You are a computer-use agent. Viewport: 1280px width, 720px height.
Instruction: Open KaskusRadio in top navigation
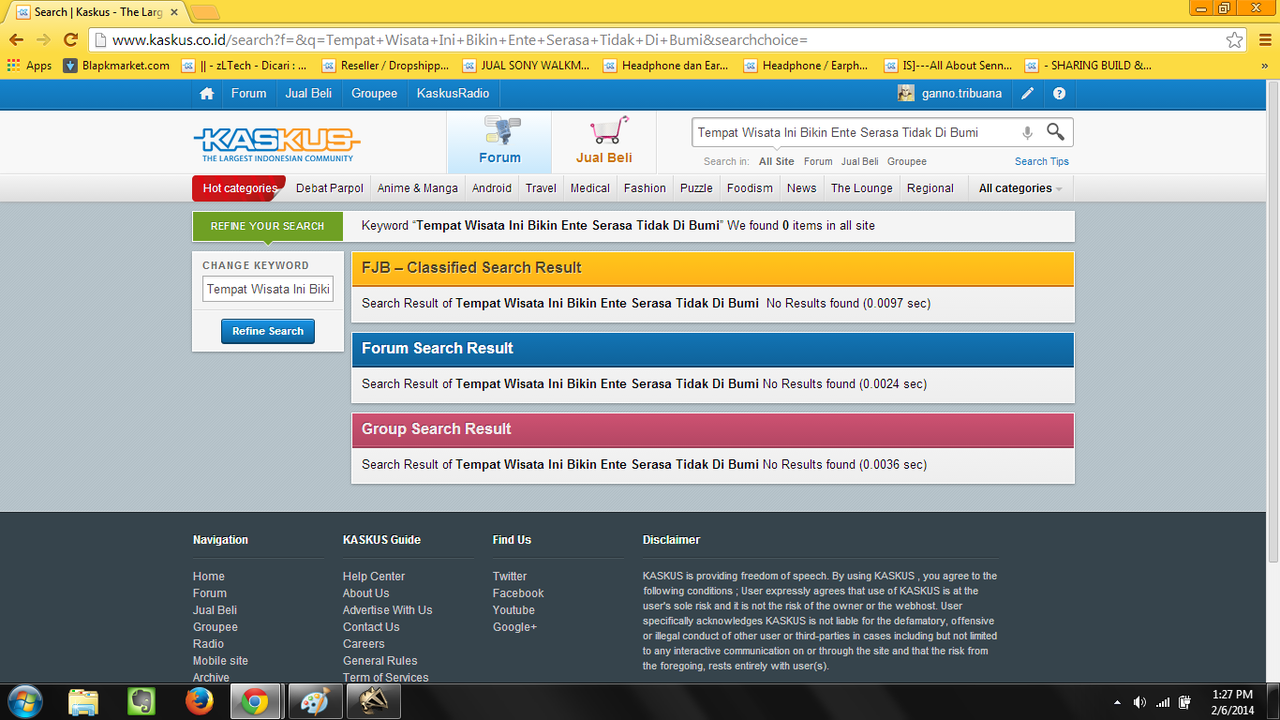pyautogui.click(x=453, y=94)
